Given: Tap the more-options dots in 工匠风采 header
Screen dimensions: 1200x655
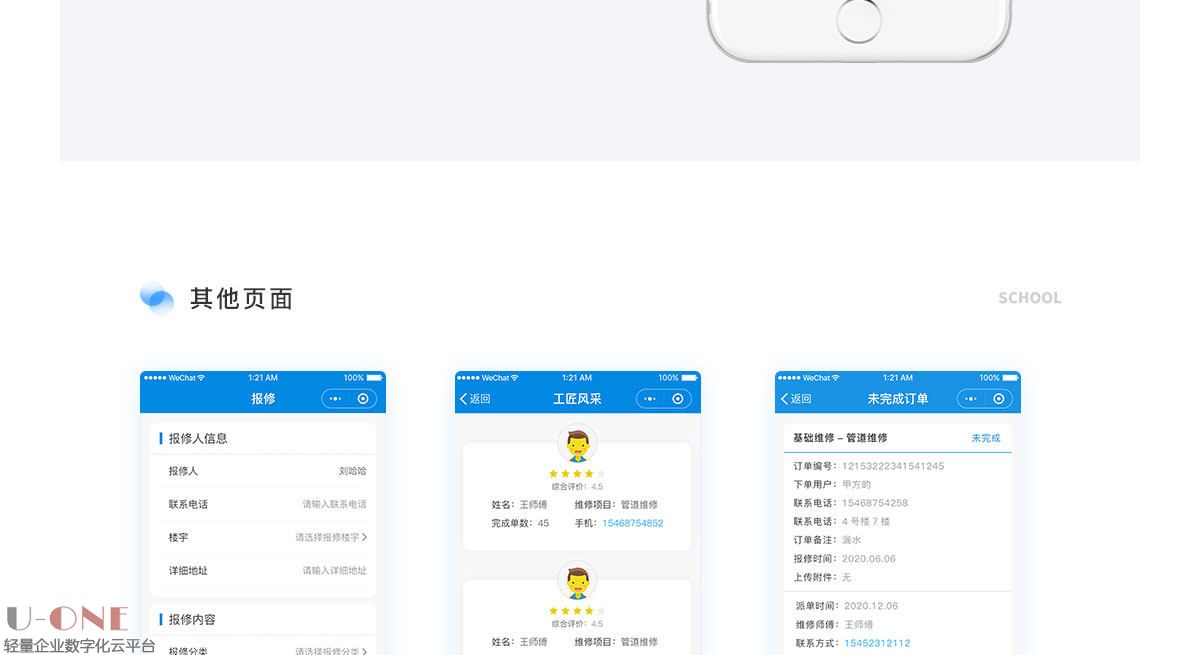Looking at the screenshot, I should click(x=651, y=399).
